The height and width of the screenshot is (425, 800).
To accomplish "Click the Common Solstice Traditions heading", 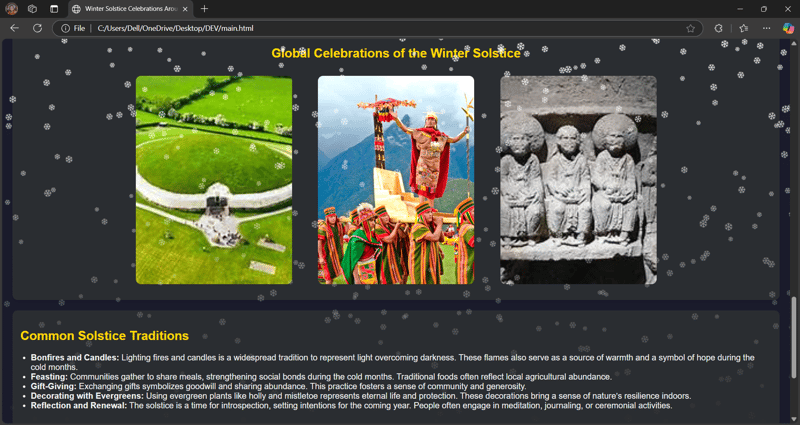I will (105, 336).
